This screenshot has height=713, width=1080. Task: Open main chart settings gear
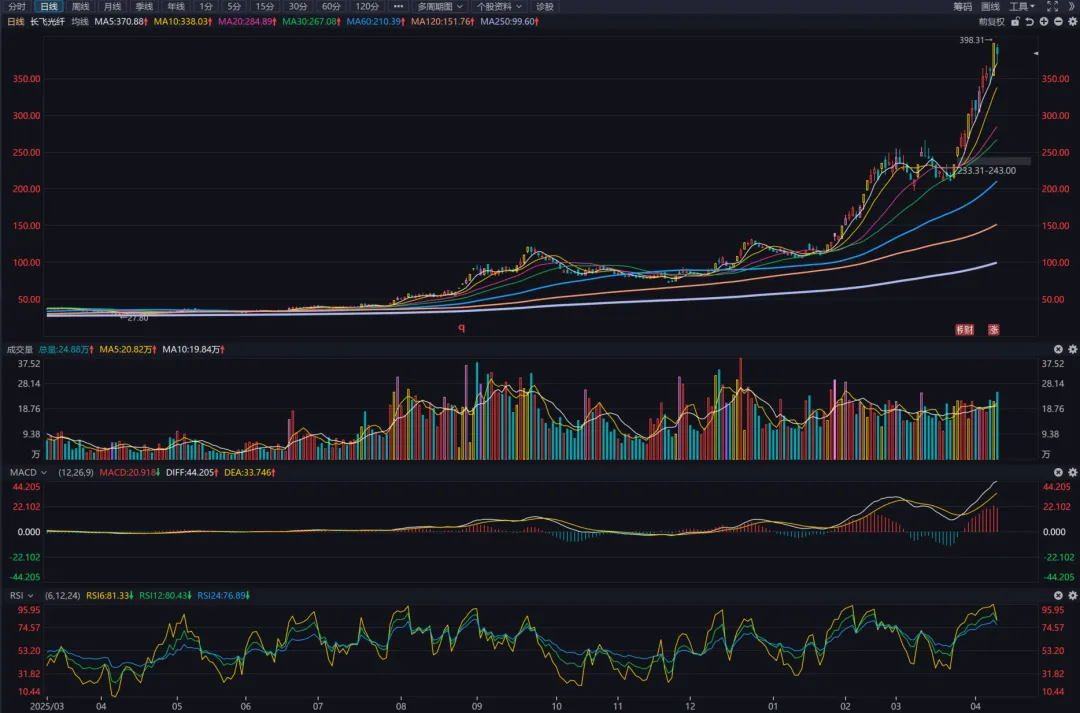click(x=1072, y=22)
